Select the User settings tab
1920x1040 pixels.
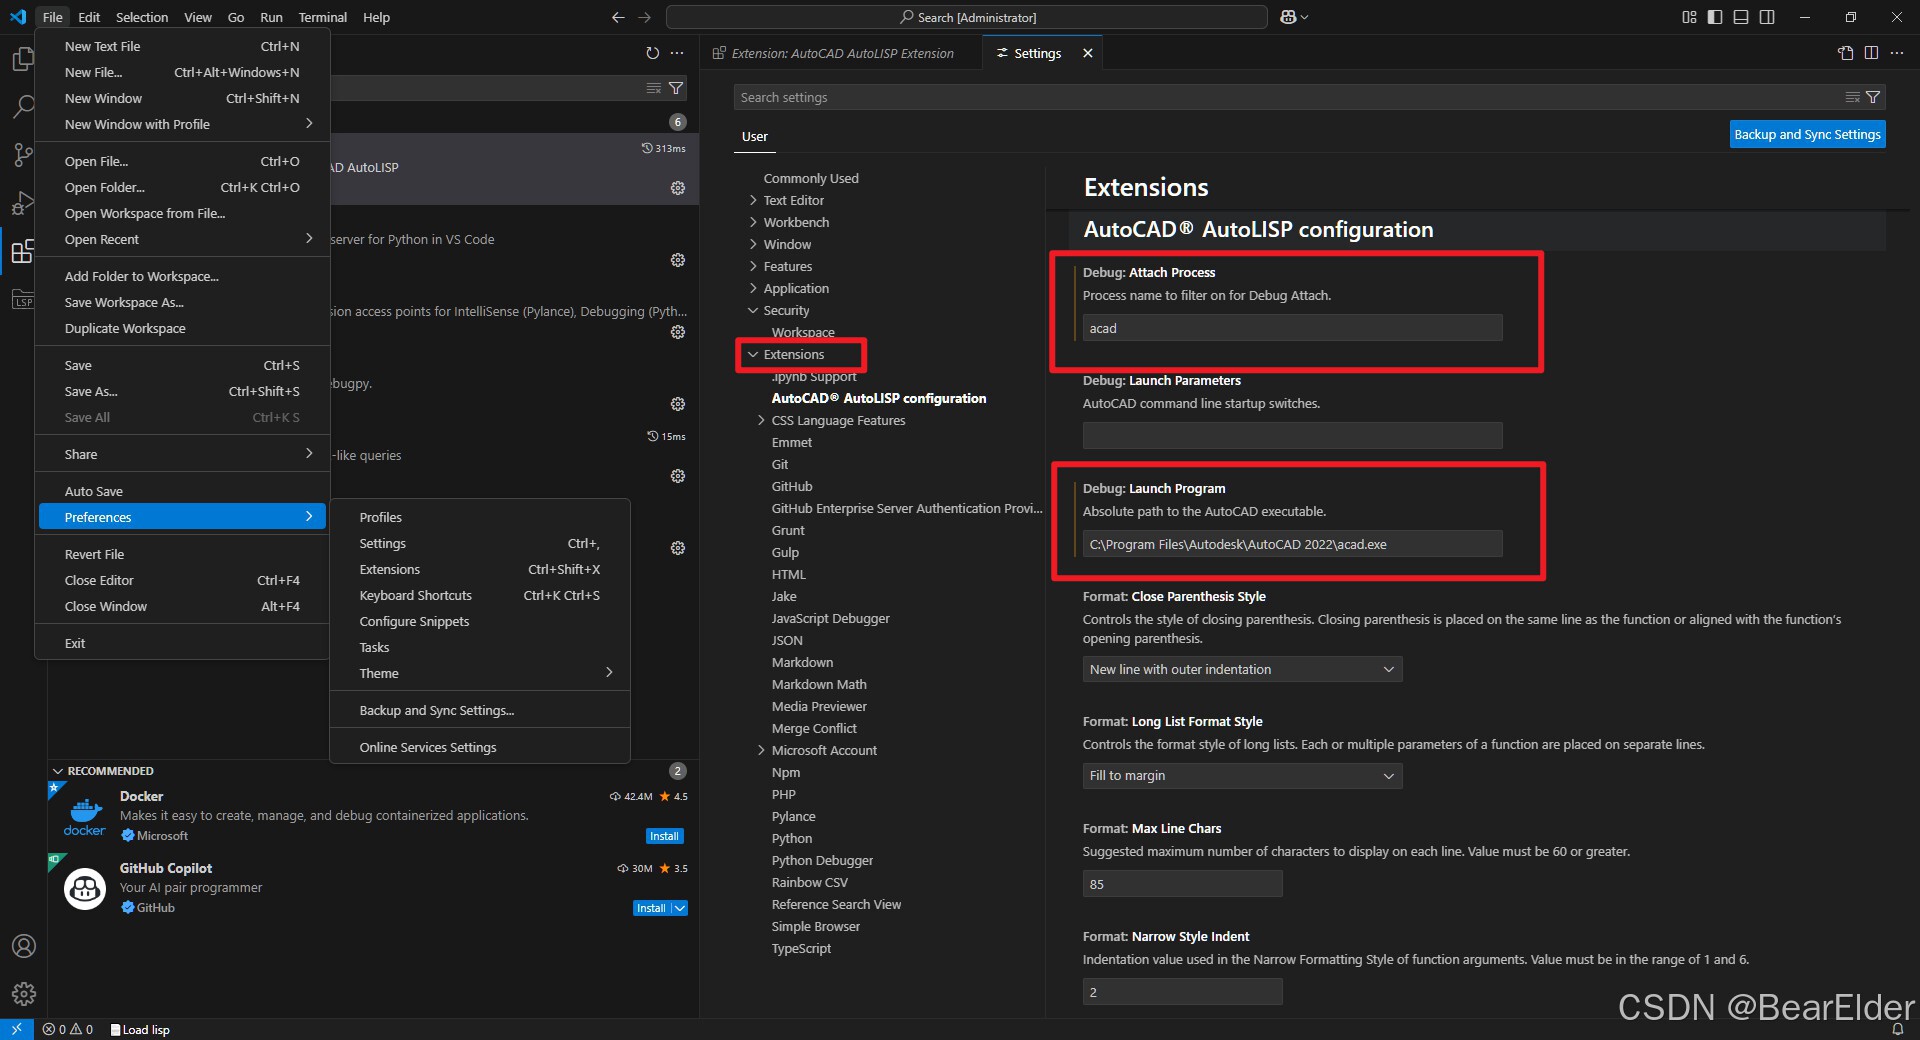pyautogui.click(x=755, y=136)
